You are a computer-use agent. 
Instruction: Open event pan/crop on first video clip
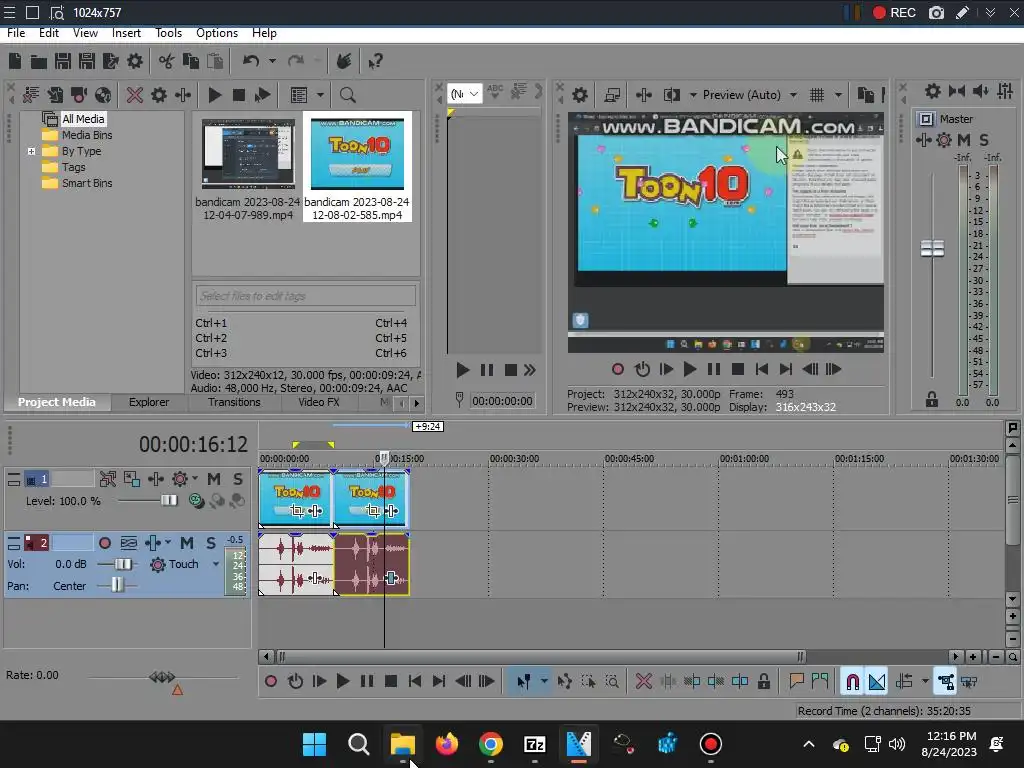297,511
